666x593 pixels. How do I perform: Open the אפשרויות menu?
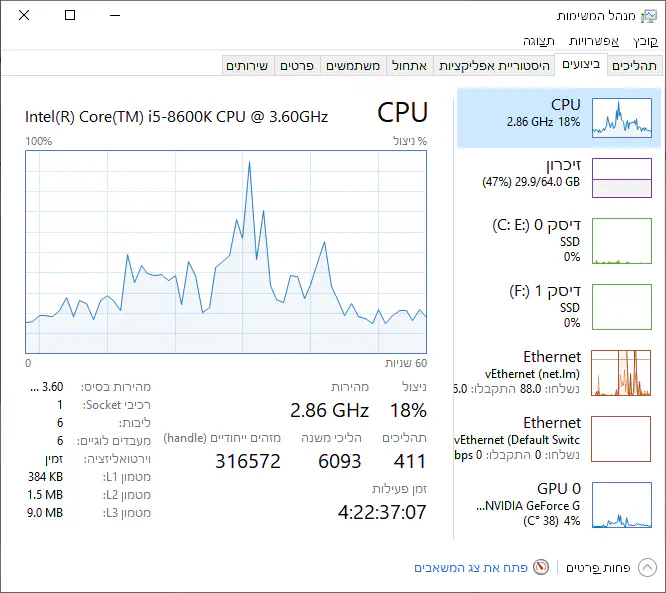click(x=594, y=41)
